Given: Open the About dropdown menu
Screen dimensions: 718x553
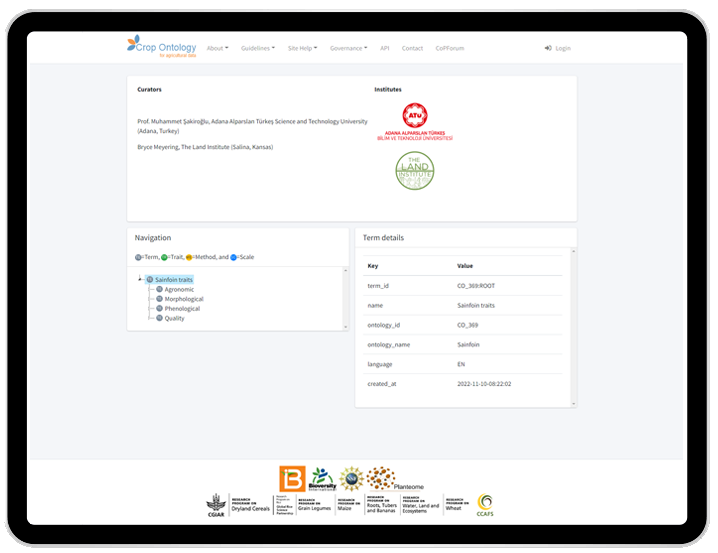Looking at the screenshot, I should 218,48.
